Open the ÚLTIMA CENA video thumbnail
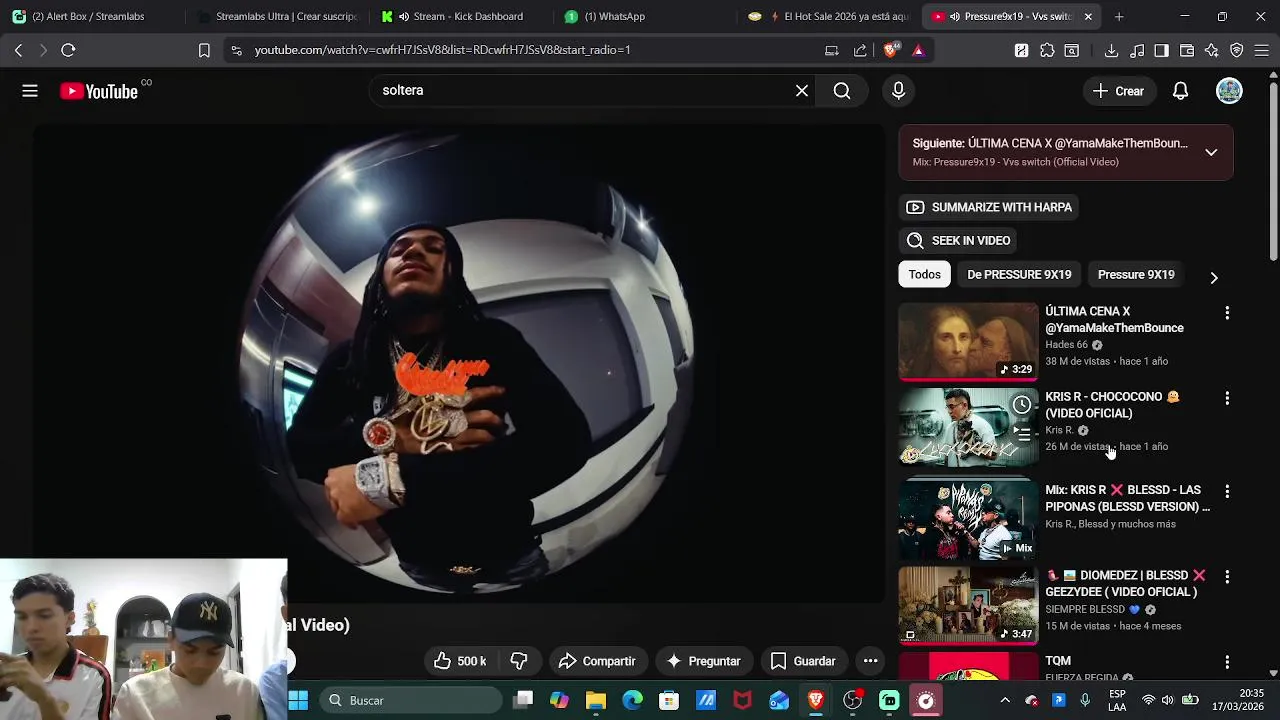 coord(968,342)
